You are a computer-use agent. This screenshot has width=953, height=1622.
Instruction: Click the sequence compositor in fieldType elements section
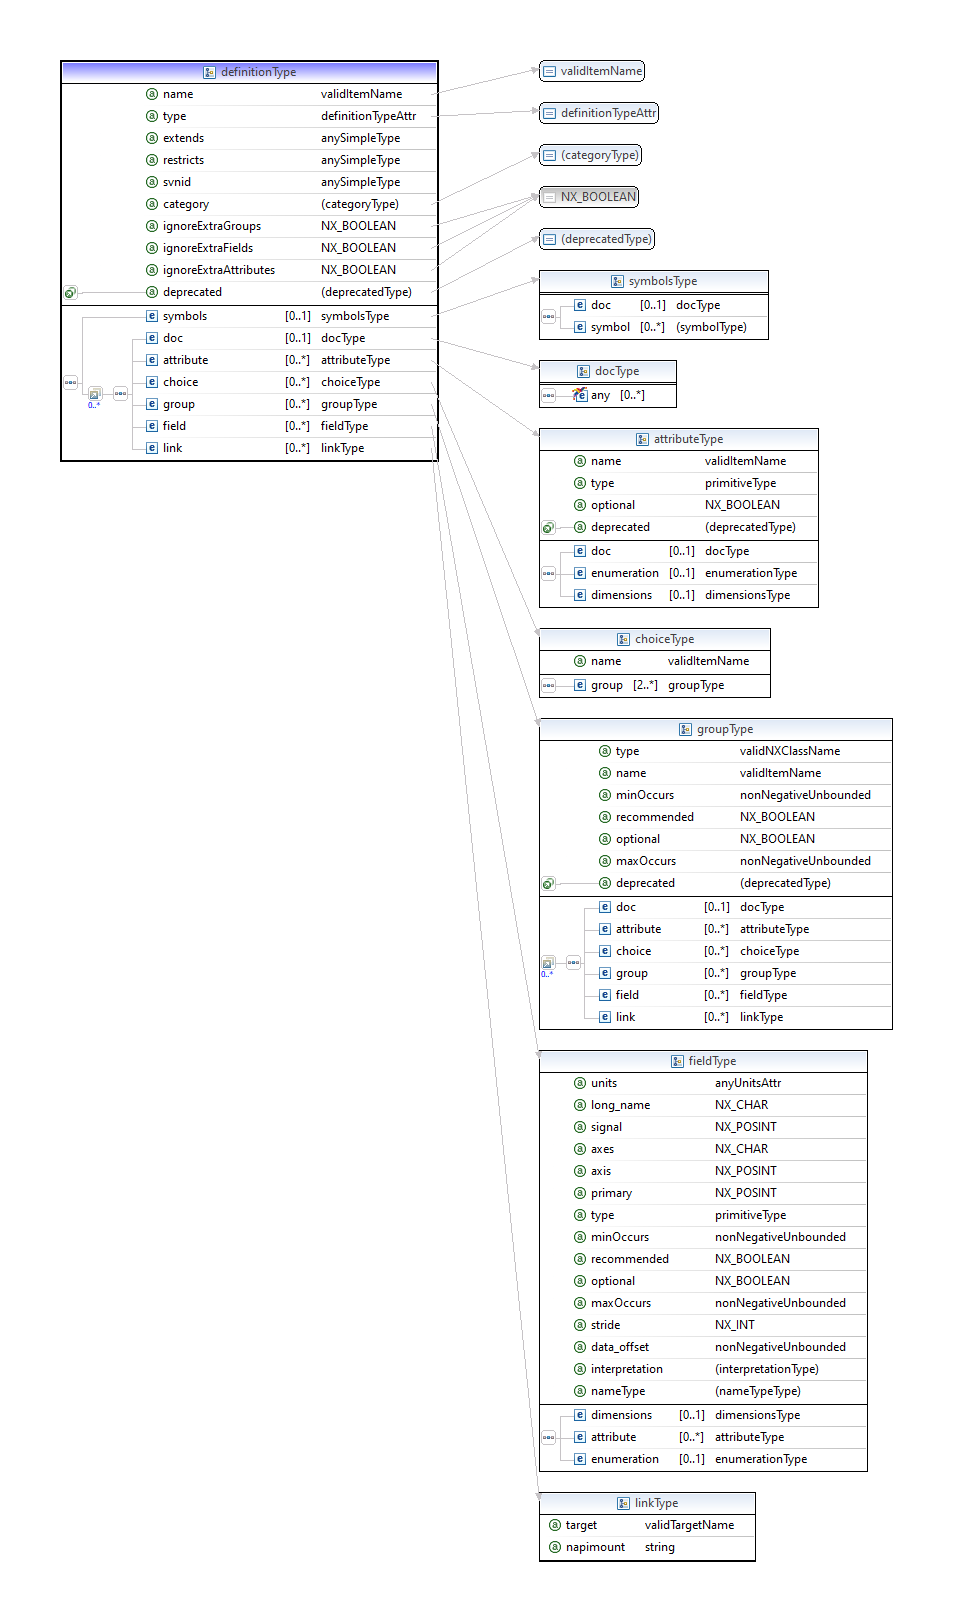click(548, 1437)
